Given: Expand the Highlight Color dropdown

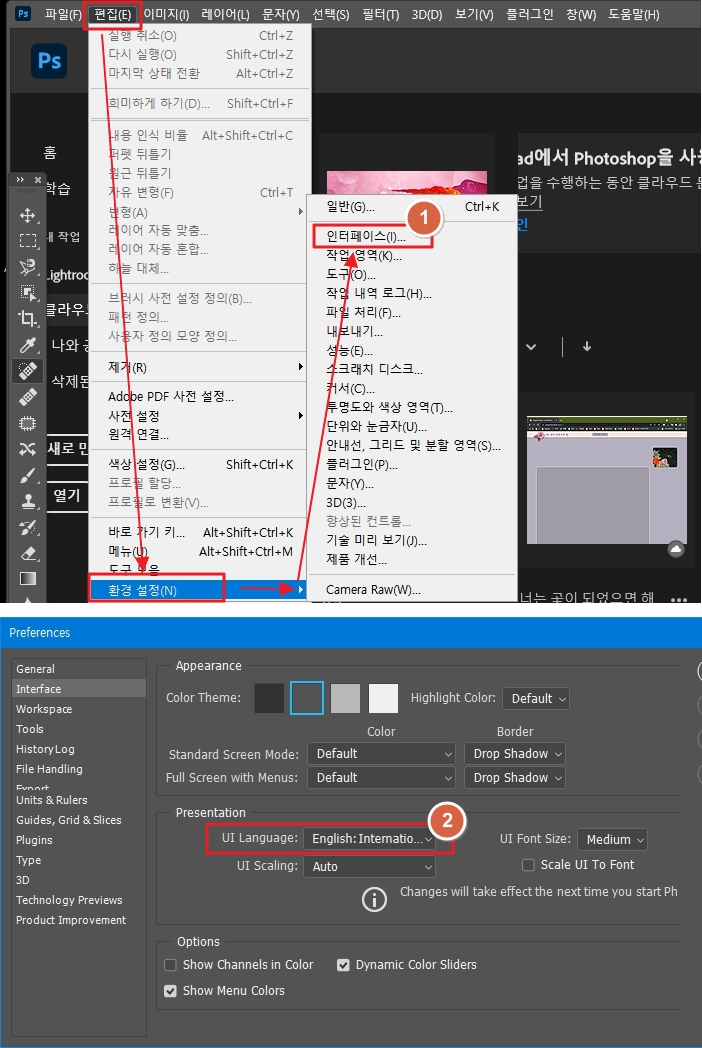Looking at the screenshot, I should pos(536,698).
